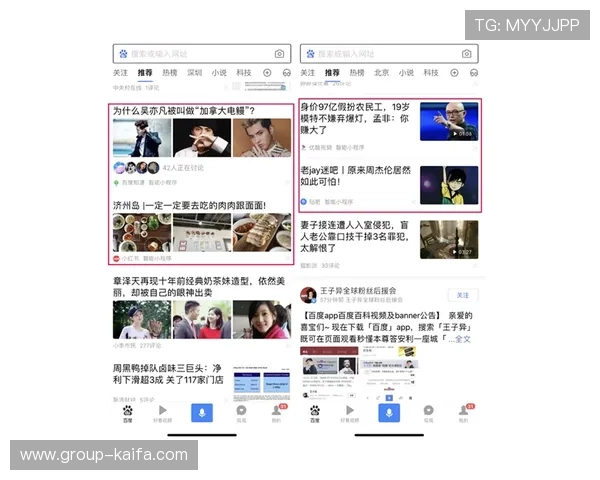The height and width of the screenshot is (480, 600).
Task: Select 深圳 tab in left phone
Action: click(x=194, y=73)
